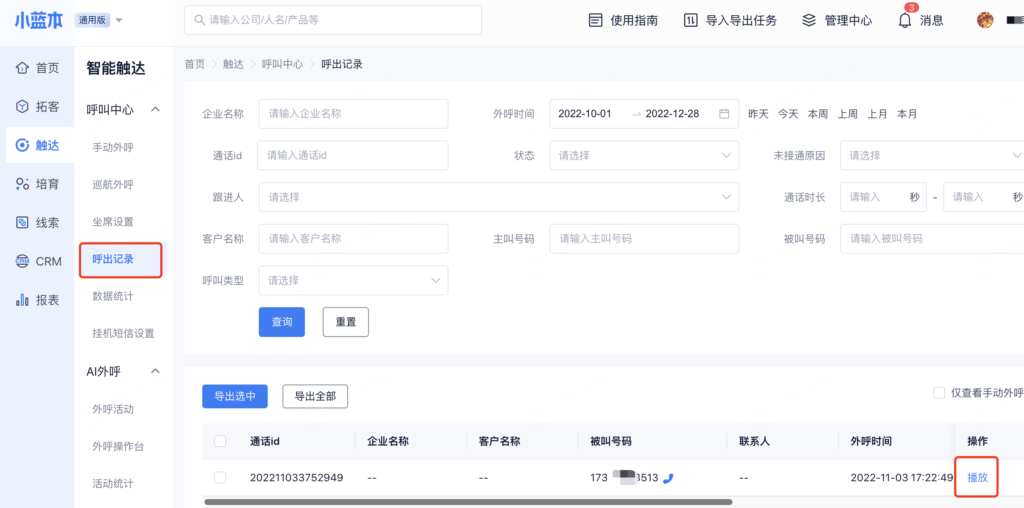This screenshot has height=508, width=1024.
Task: Click the phone icon beside 被叫号码
Action: click(668, 478)
